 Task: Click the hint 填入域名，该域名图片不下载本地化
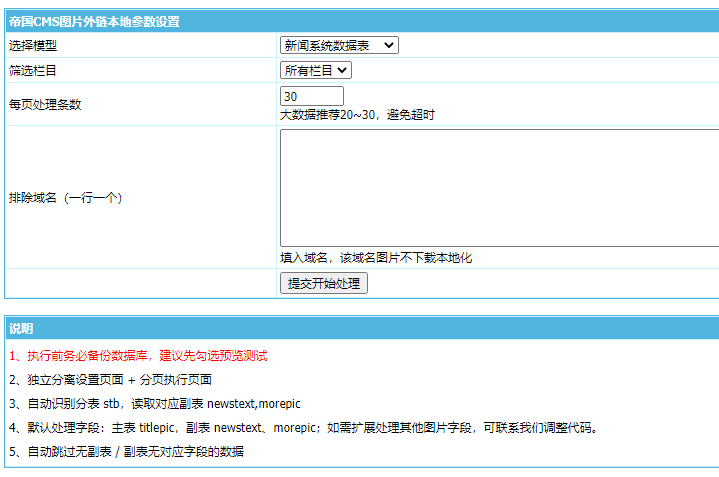[376, 258]
